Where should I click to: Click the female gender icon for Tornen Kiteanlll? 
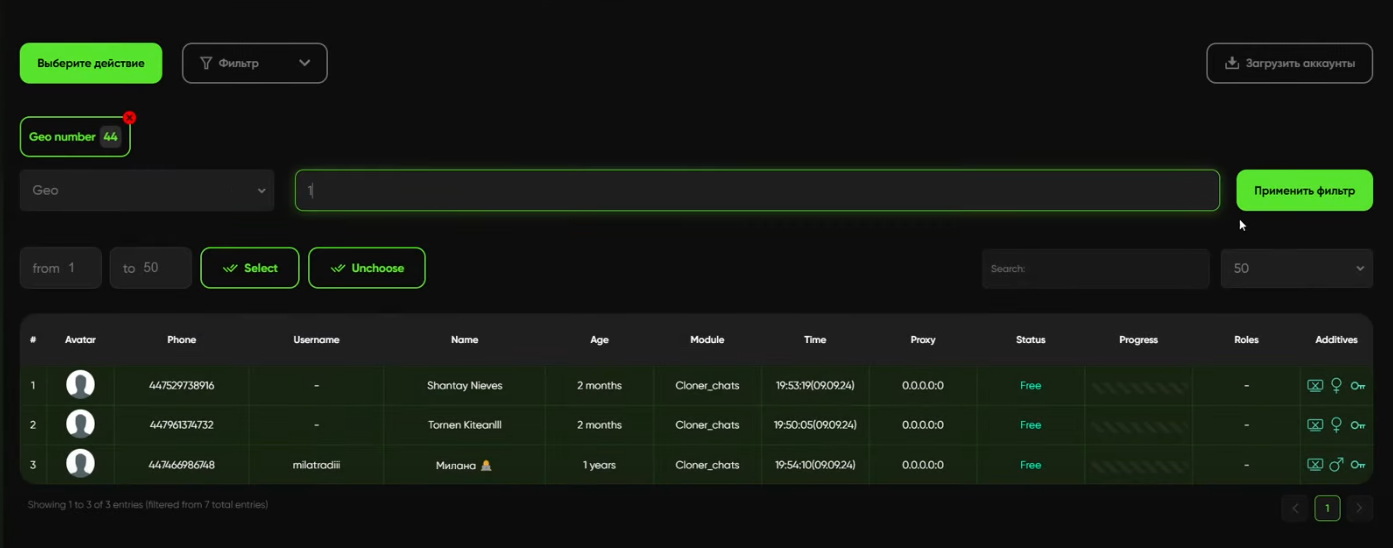1336,425
